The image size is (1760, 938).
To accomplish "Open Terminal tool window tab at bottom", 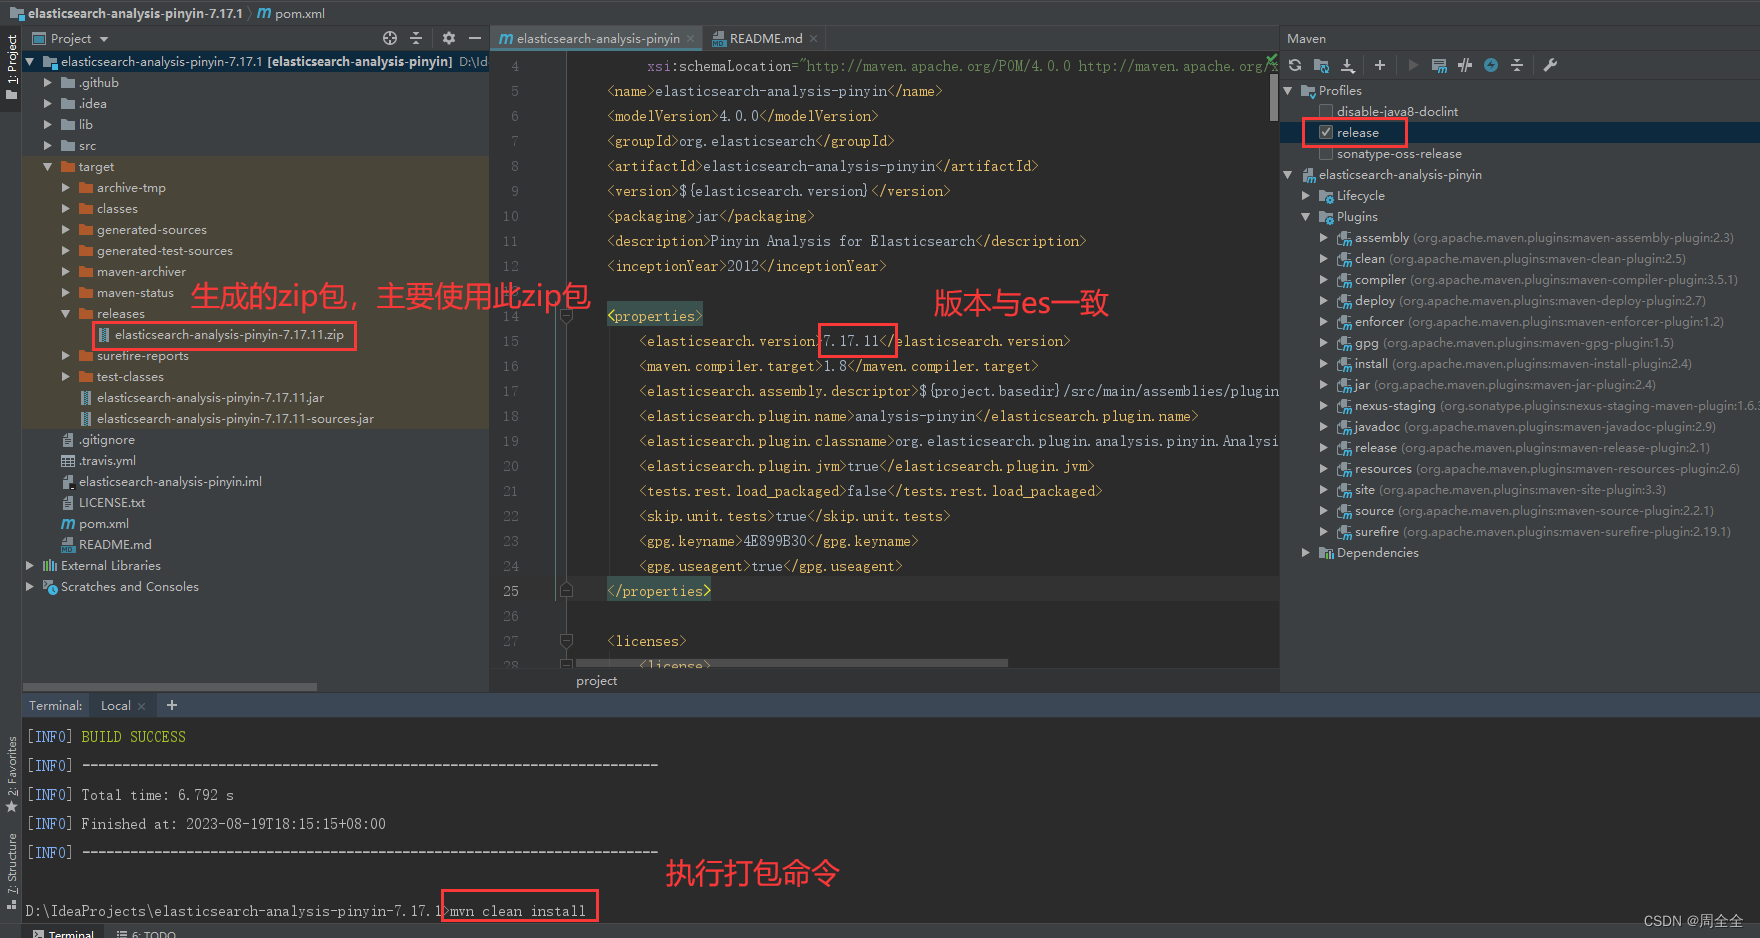I will pyautogui.click(x=64, y=933).
